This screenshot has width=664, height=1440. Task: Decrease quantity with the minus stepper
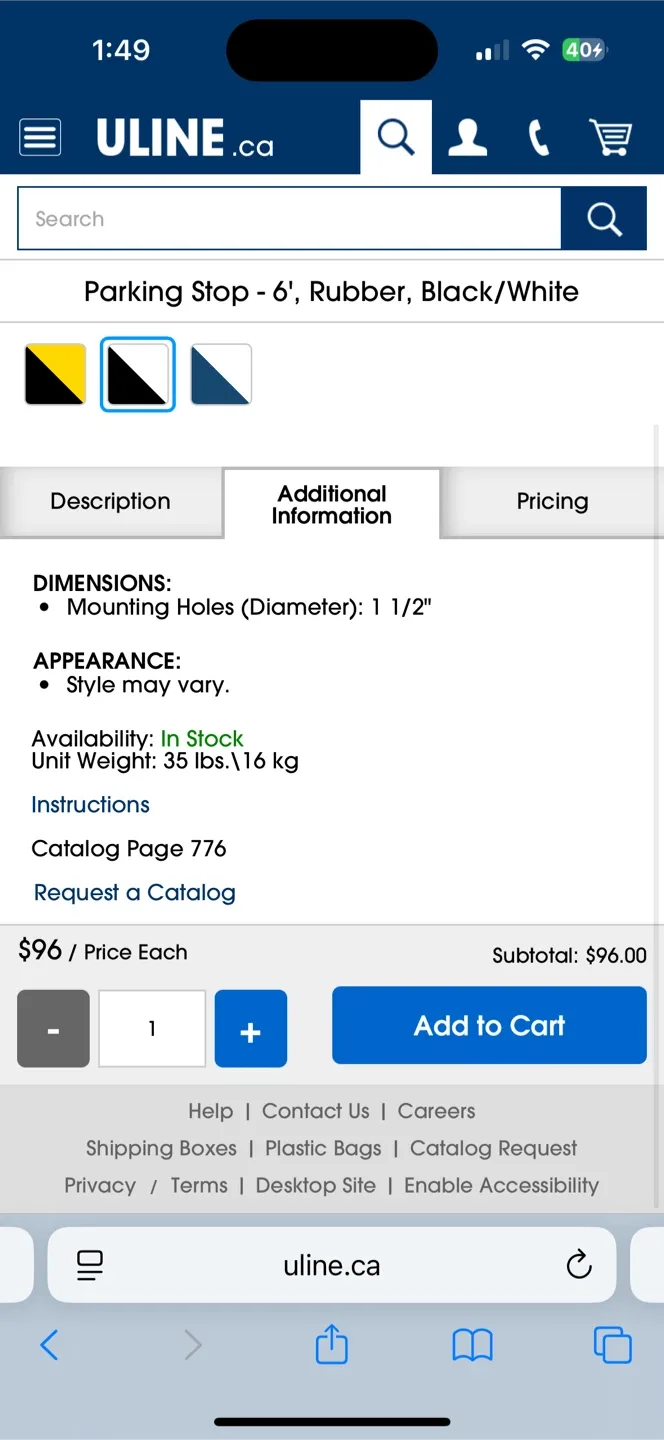(53, 1028)
